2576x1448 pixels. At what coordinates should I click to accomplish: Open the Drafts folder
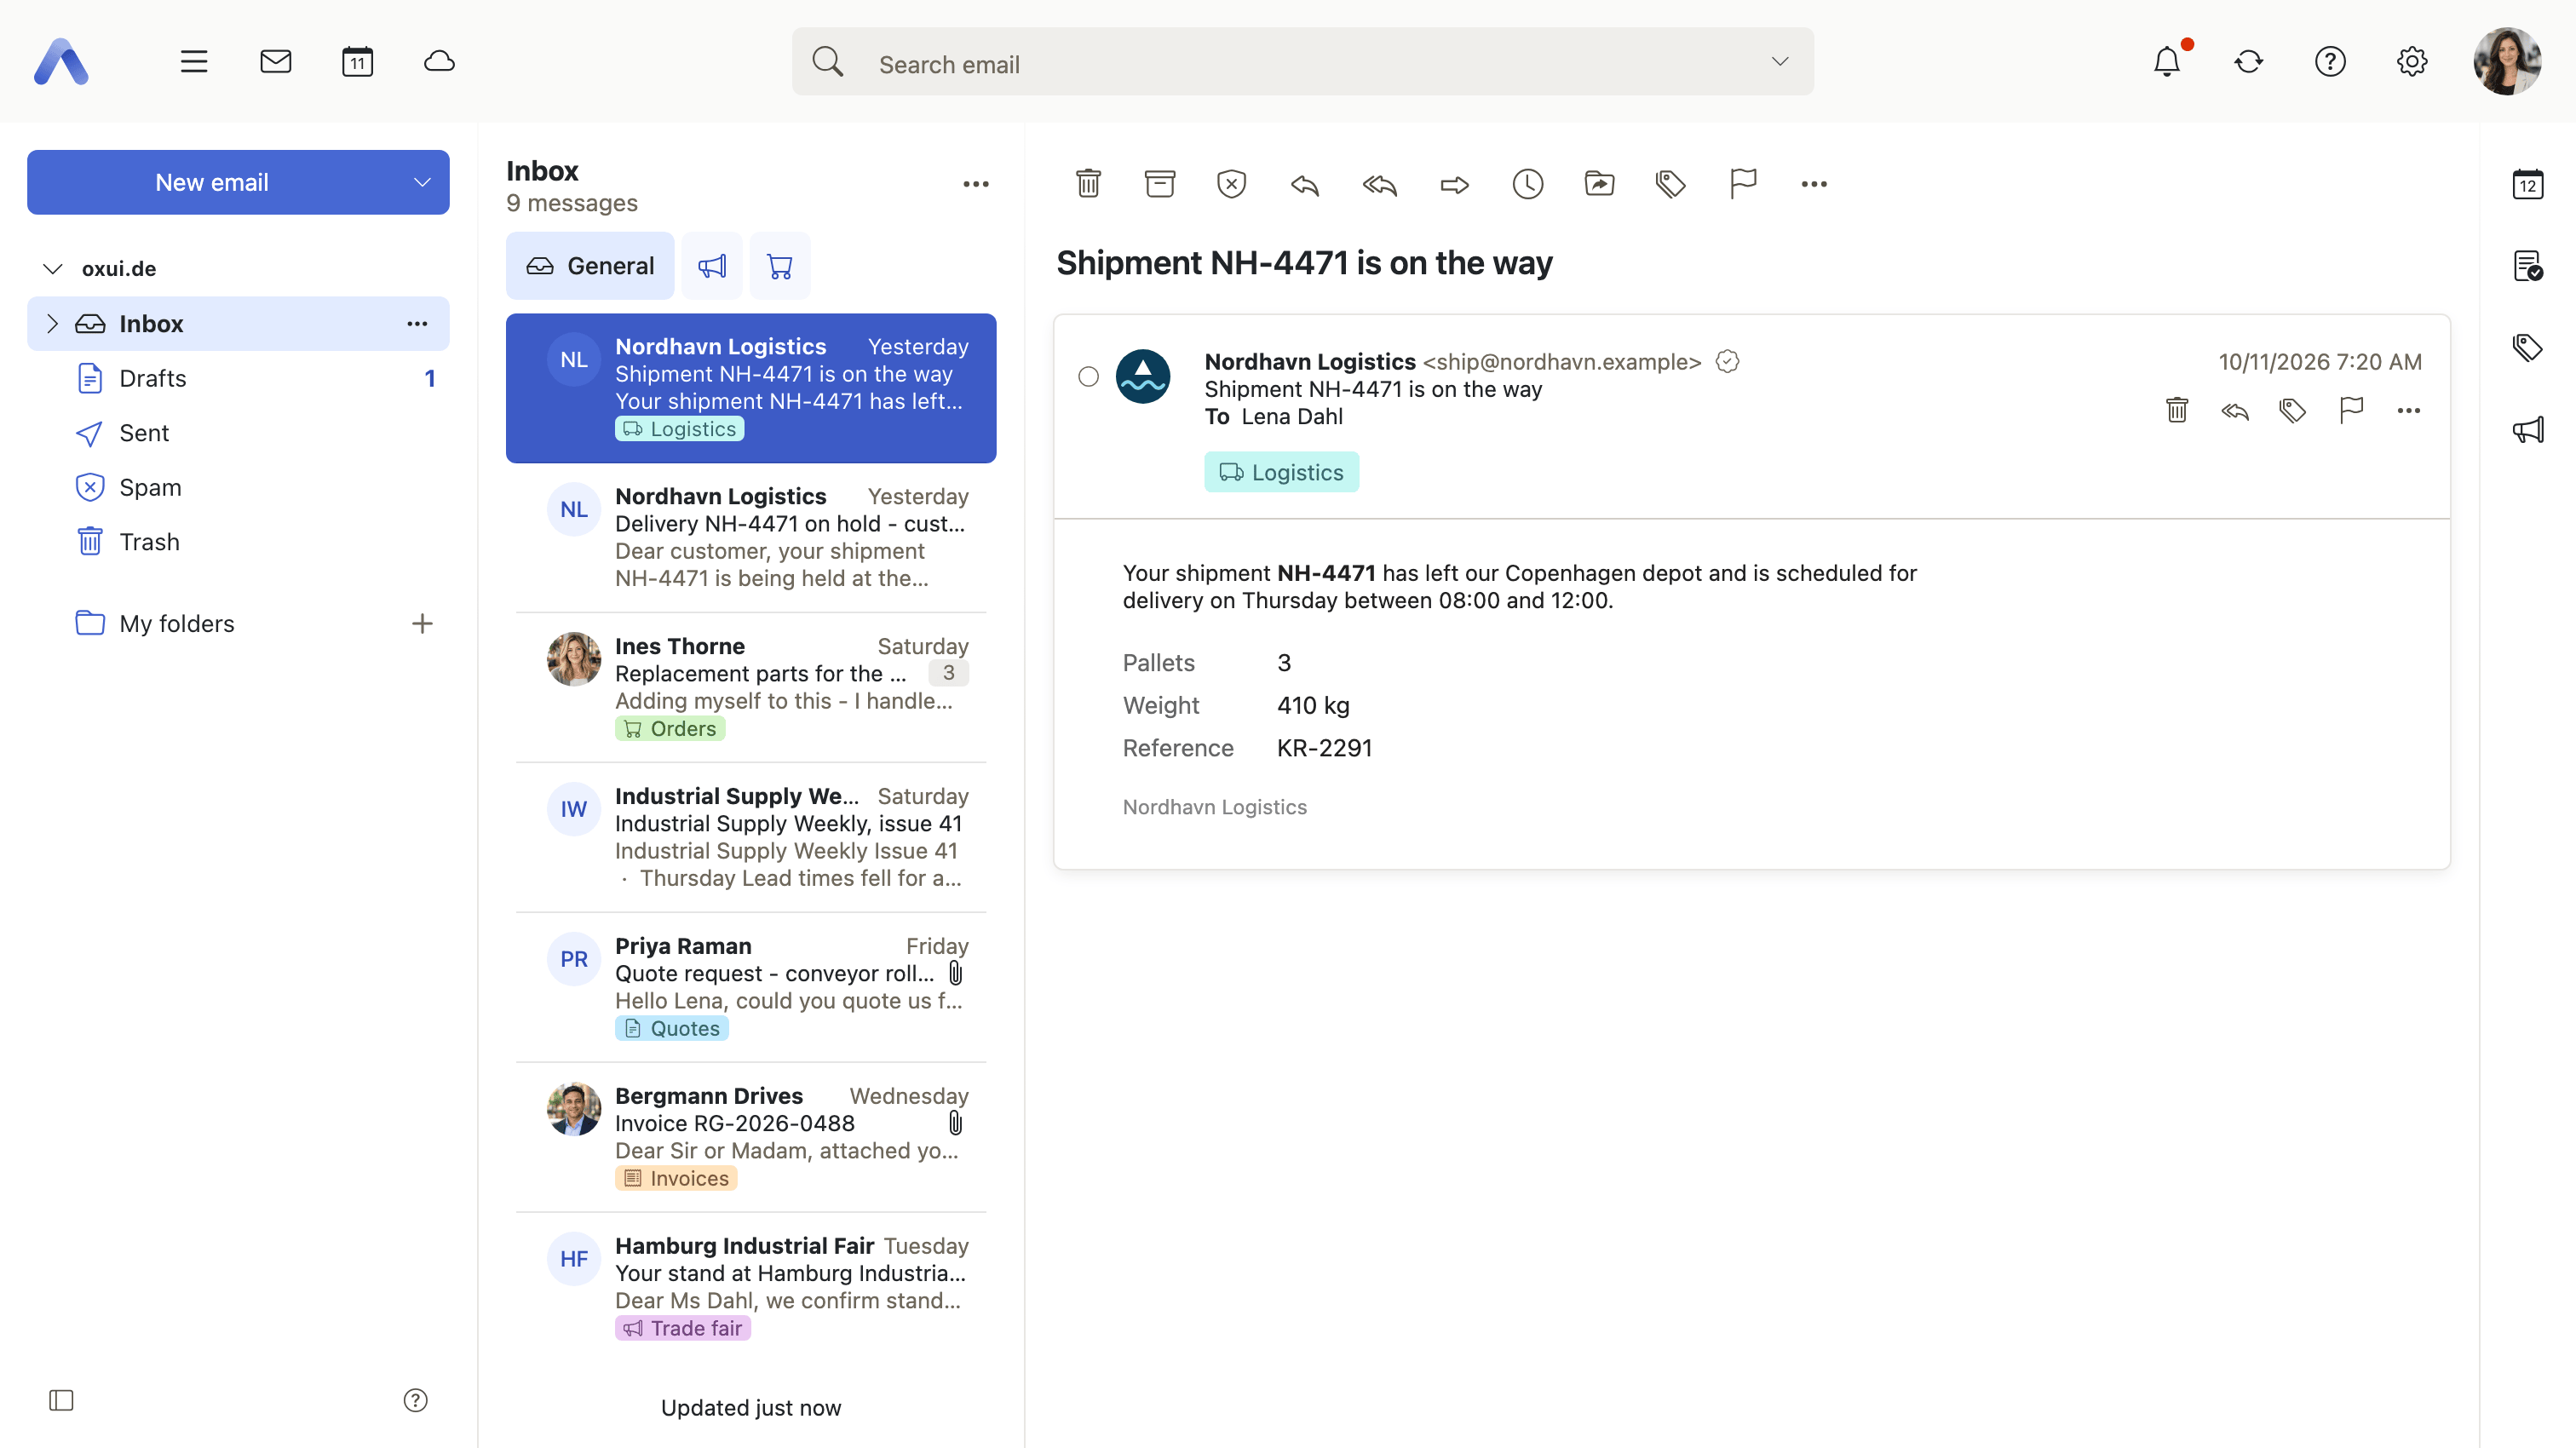[x=238, y=378]
